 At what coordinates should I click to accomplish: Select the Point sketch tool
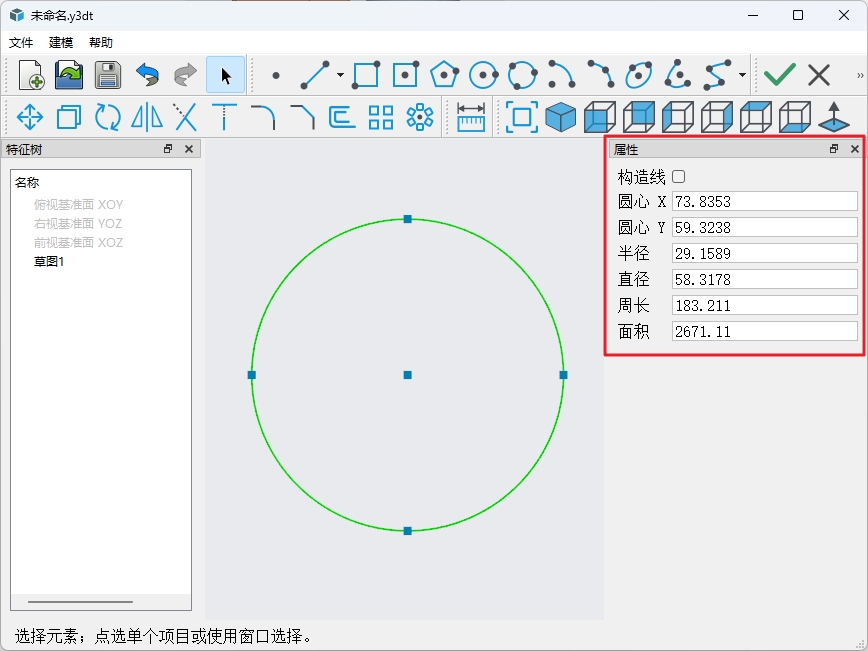[276, 75]
